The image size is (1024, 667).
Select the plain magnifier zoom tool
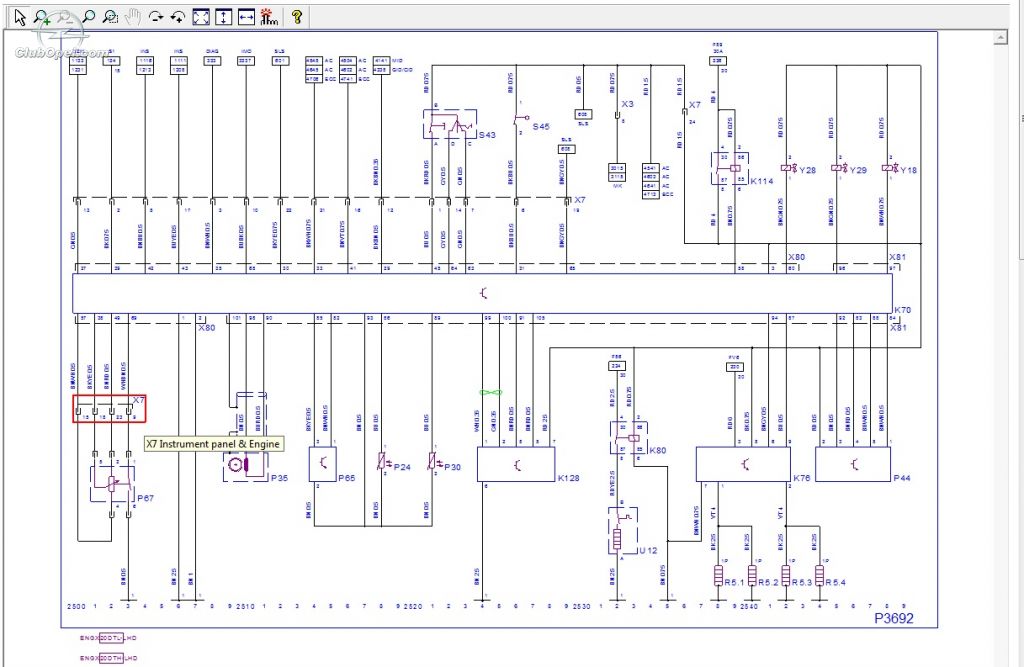click(88, 17)
